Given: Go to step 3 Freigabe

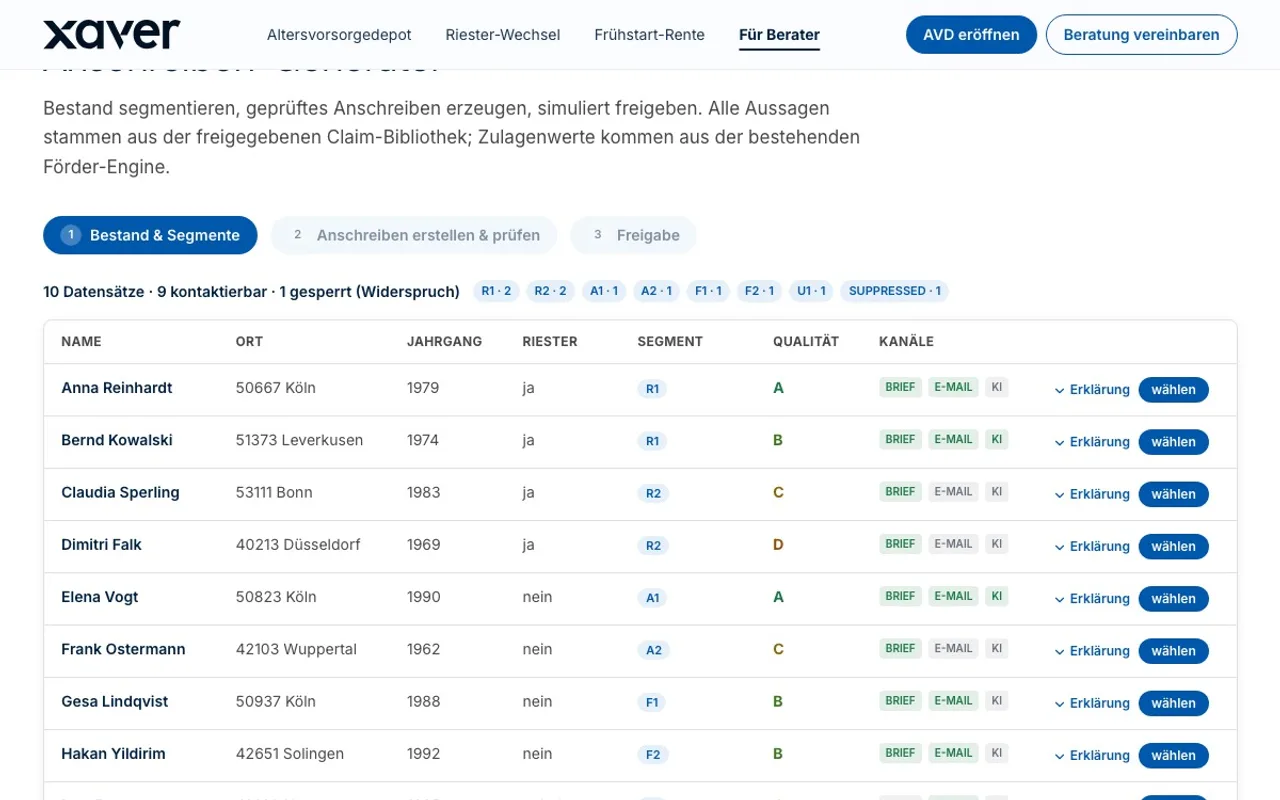Looking at the screenshot, I should [x=633, y=235].
